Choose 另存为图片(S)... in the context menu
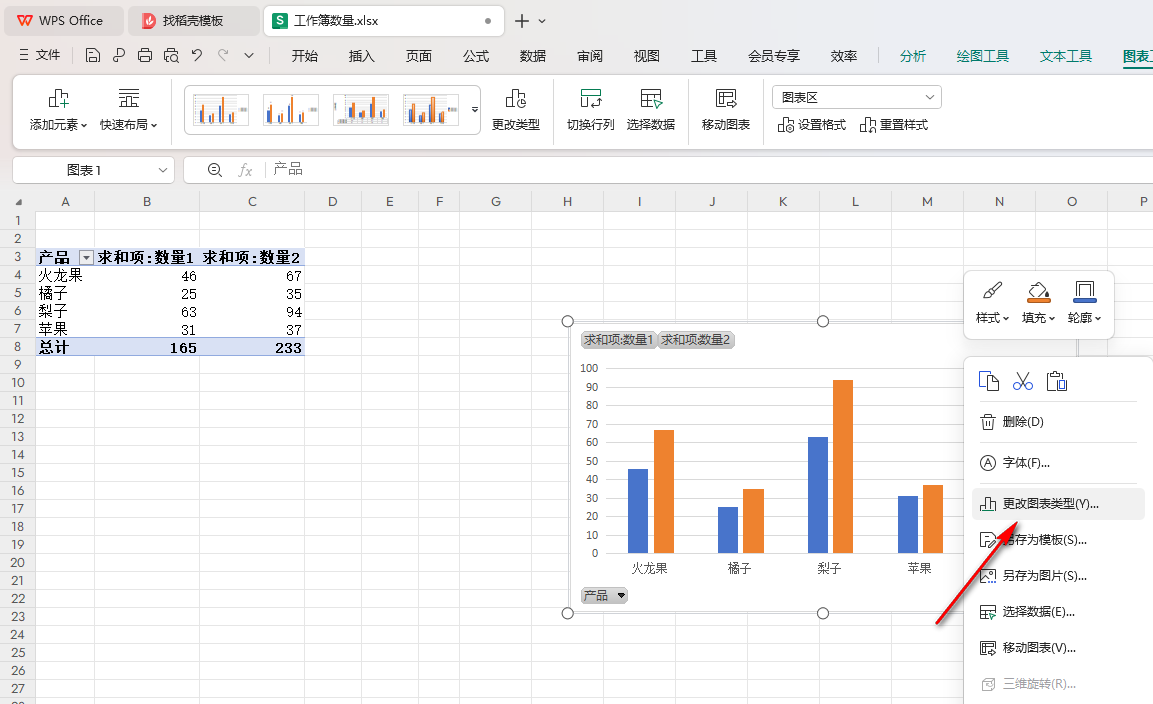 1058,576
